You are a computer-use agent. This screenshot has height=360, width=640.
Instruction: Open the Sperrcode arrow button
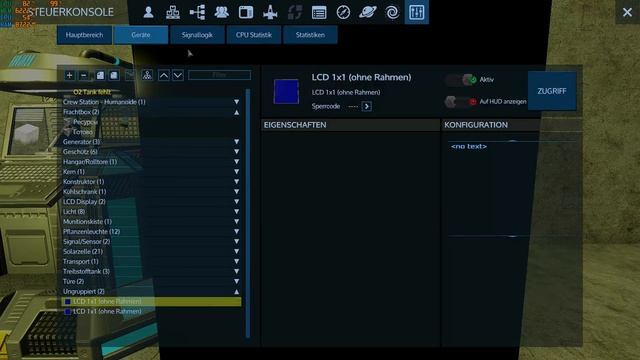coord(367,107)
